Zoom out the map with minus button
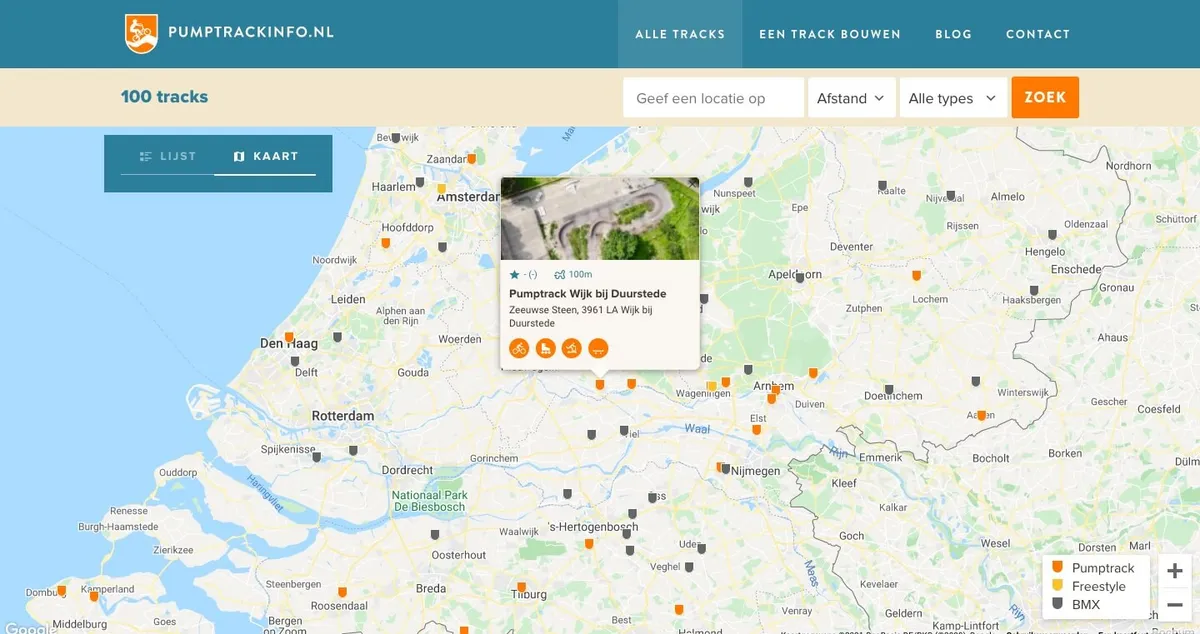This screenshot has height=634, width=1200. [1175, 605]
